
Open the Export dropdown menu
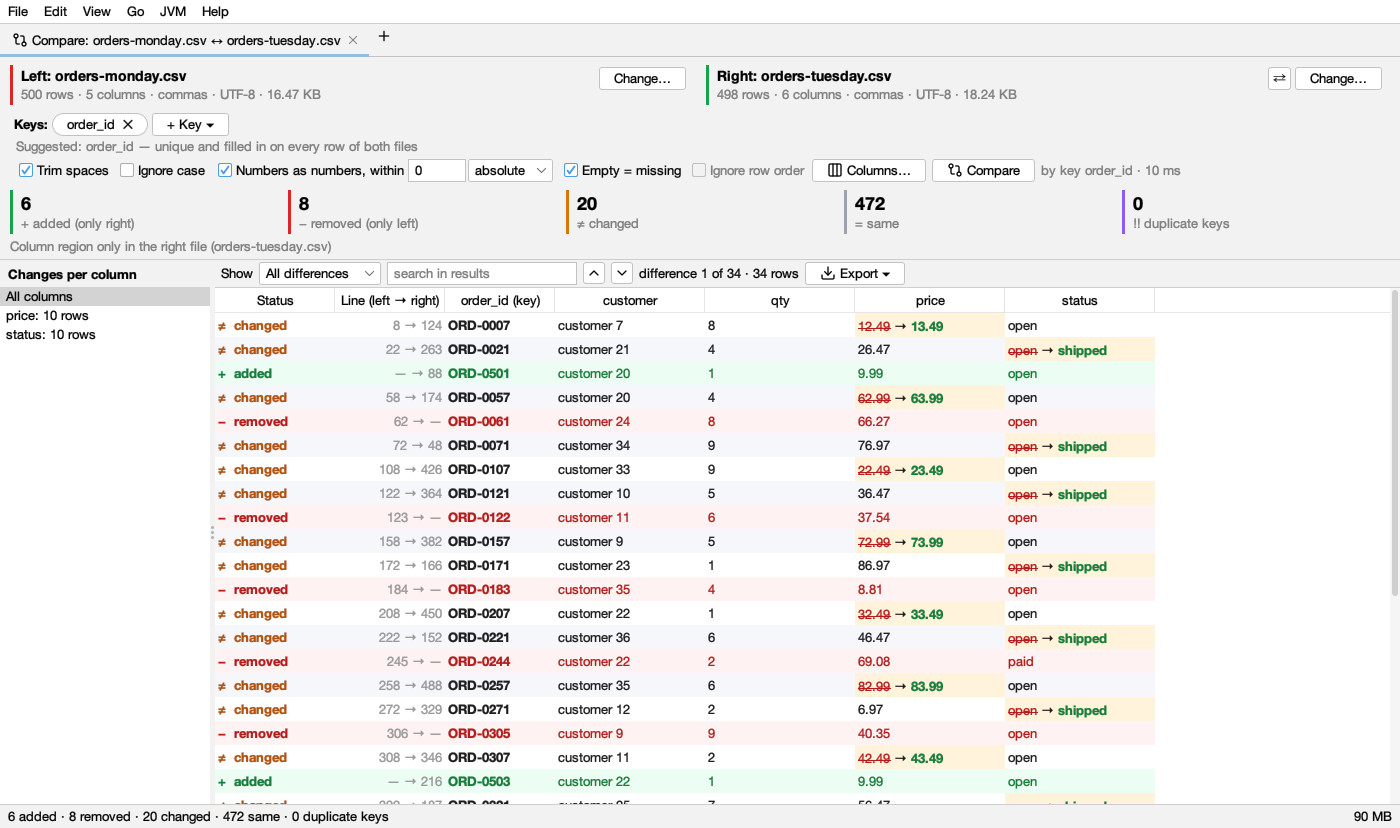click(x=855, y=273)
